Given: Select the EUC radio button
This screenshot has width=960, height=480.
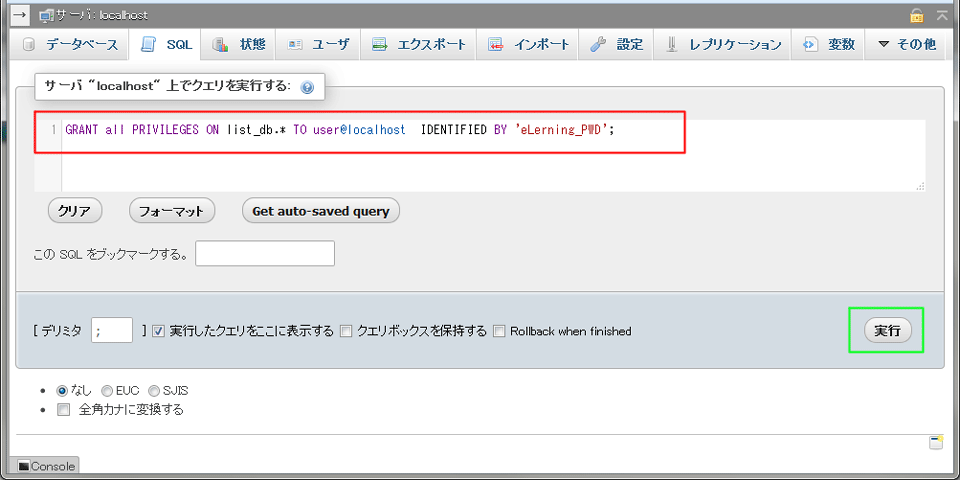Looking at the screenshot, I should click(x=107, y=391).
